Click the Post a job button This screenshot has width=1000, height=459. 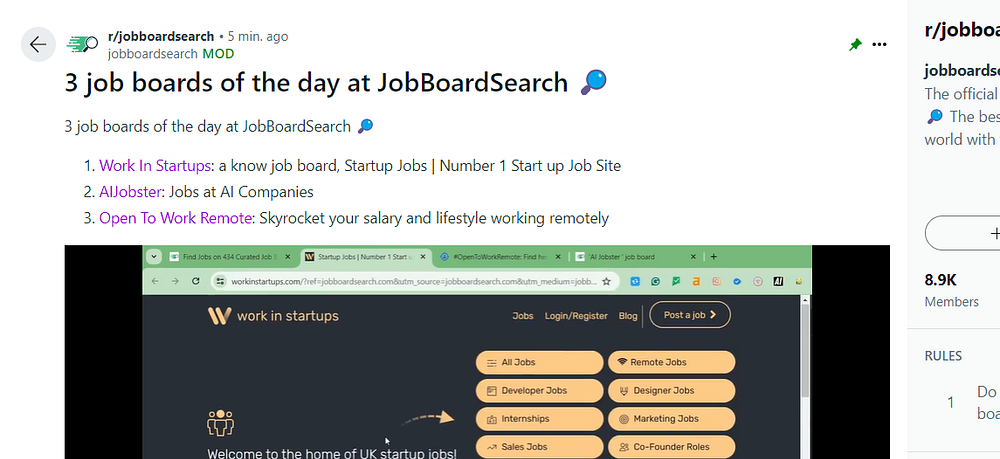(690, 315)
